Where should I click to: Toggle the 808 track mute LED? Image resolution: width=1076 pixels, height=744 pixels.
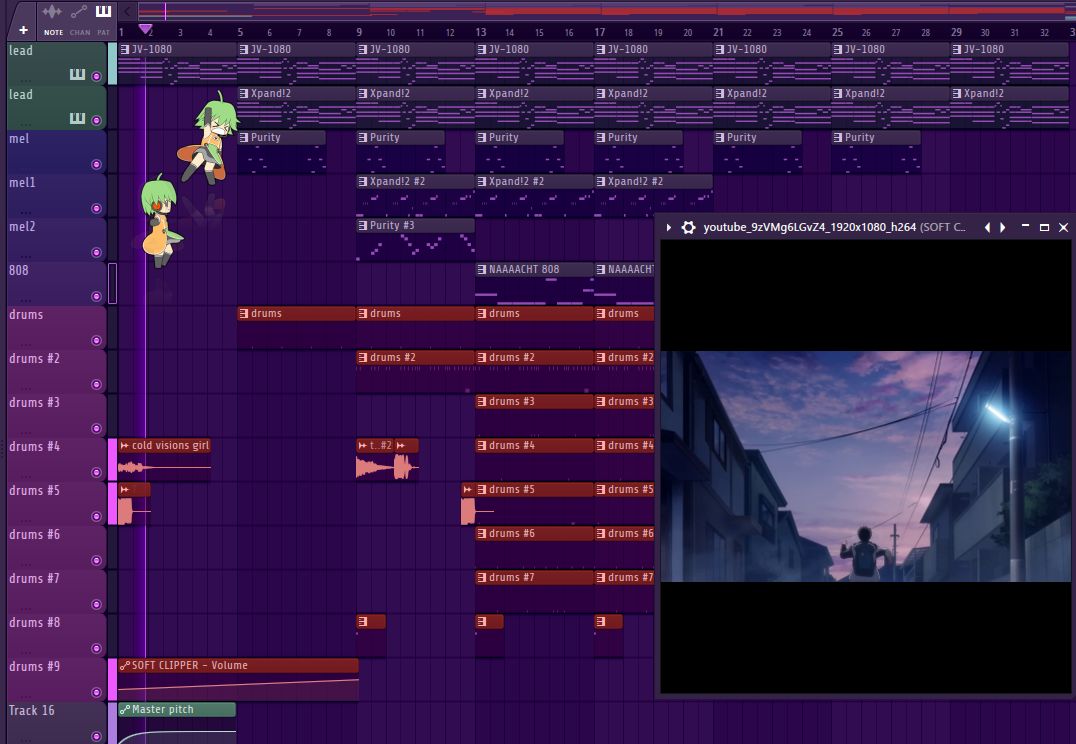point(97,296)
